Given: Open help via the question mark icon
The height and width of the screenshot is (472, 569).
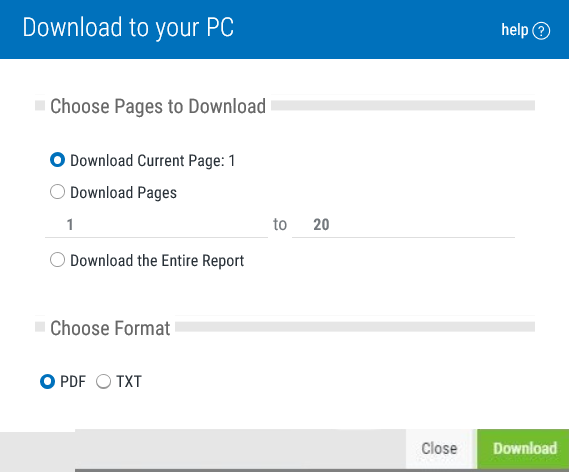Looking at the screenshot, I should tap(541, 31).
